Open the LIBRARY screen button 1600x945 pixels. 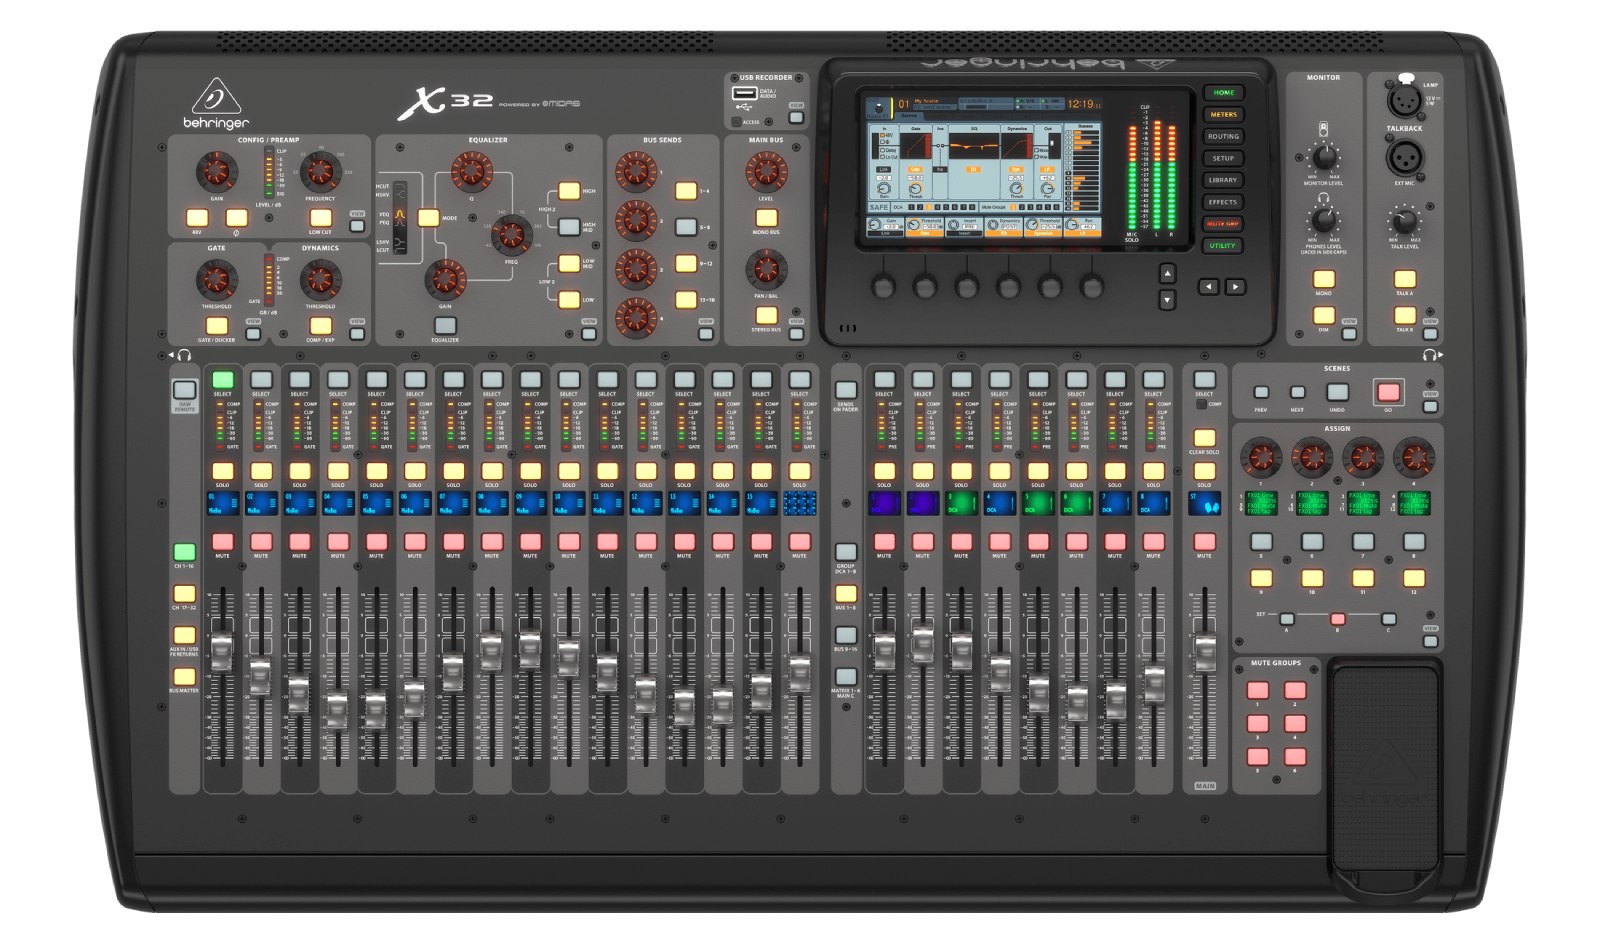[1222, 180]
